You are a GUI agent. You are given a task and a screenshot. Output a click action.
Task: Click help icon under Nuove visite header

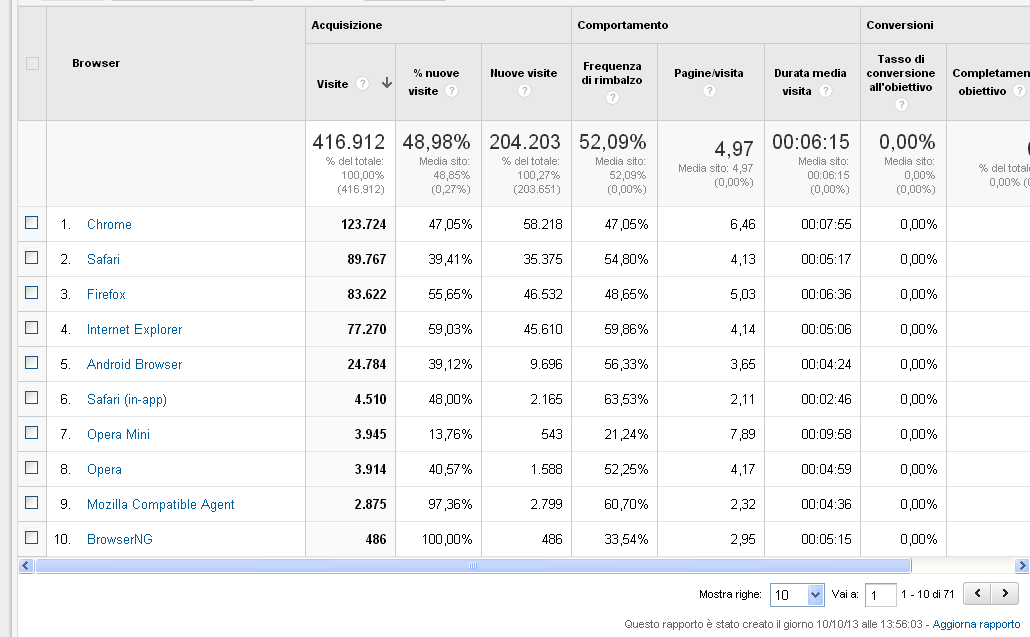pyautogui.click(x=524, y=91)
